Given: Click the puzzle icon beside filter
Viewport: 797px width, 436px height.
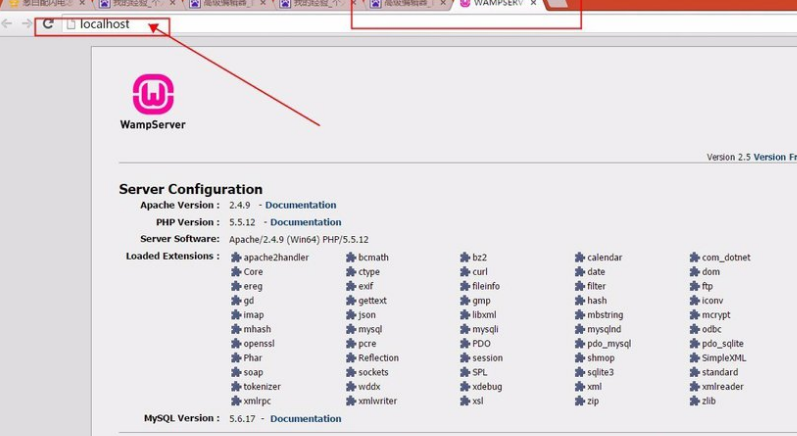Looking at the screenshot, I should [x=580, y=286].
